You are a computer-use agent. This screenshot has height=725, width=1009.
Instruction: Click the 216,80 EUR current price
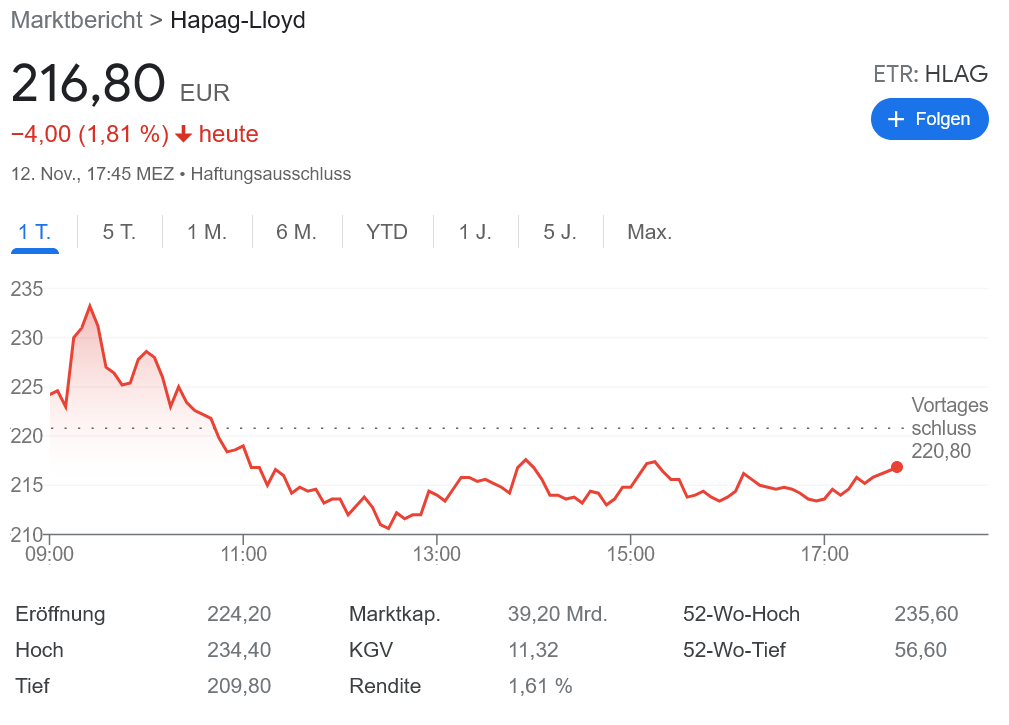(x=88, y=83)
